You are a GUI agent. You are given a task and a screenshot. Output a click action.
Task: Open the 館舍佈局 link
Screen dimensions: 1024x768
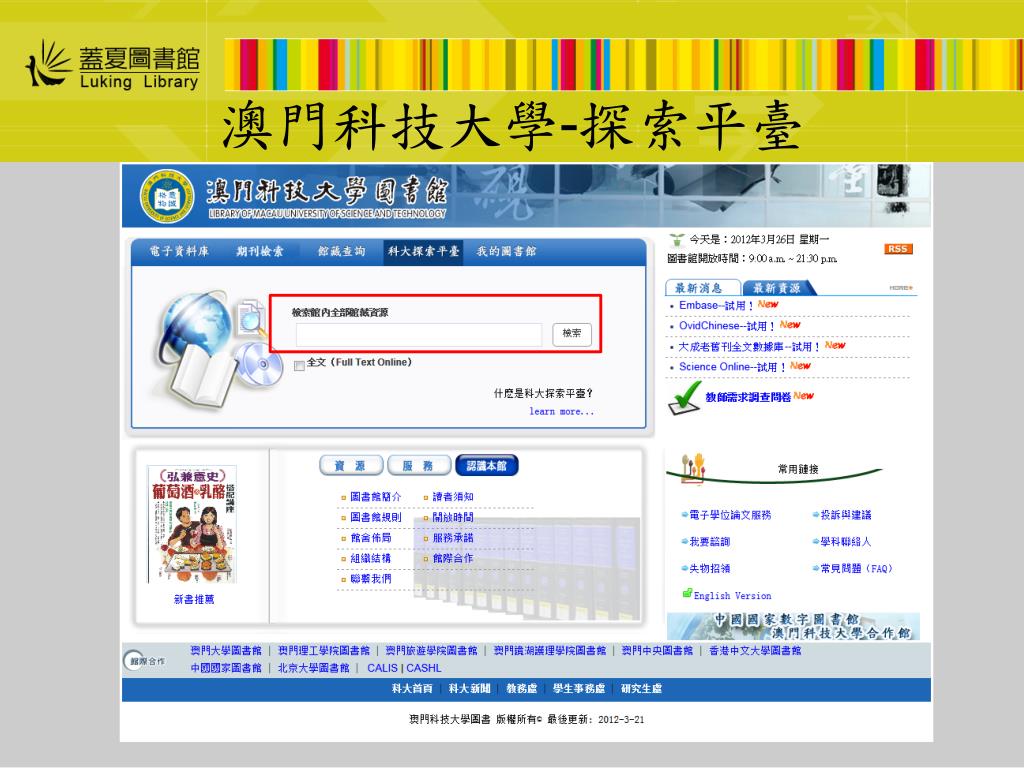point(371,538)
